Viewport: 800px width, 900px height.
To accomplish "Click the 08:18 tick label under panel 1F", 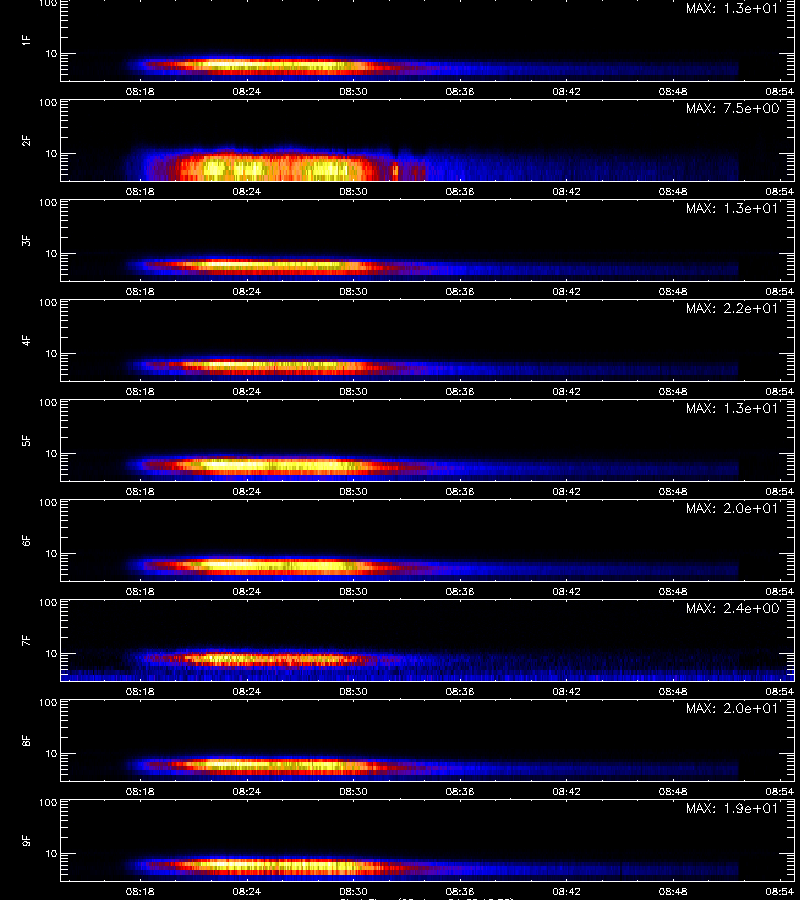I will (x=140, y=91).
